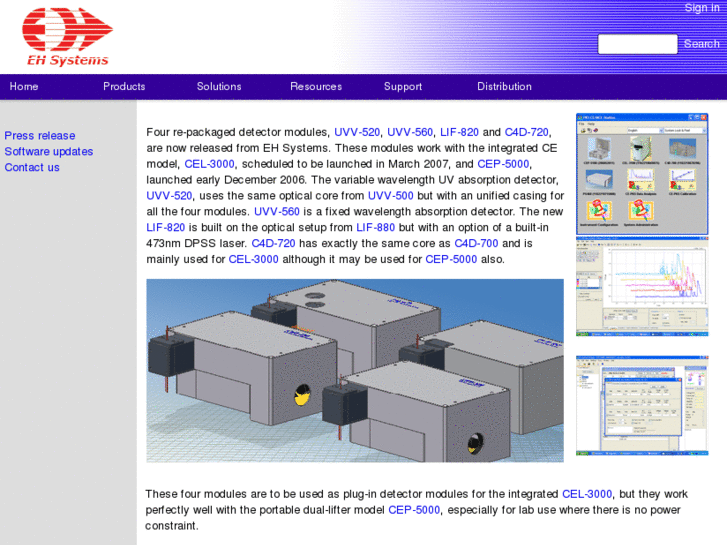Viewport: 727px width, 545px height.
Task: Open the Home menu item
Action: tap(24, 86)
